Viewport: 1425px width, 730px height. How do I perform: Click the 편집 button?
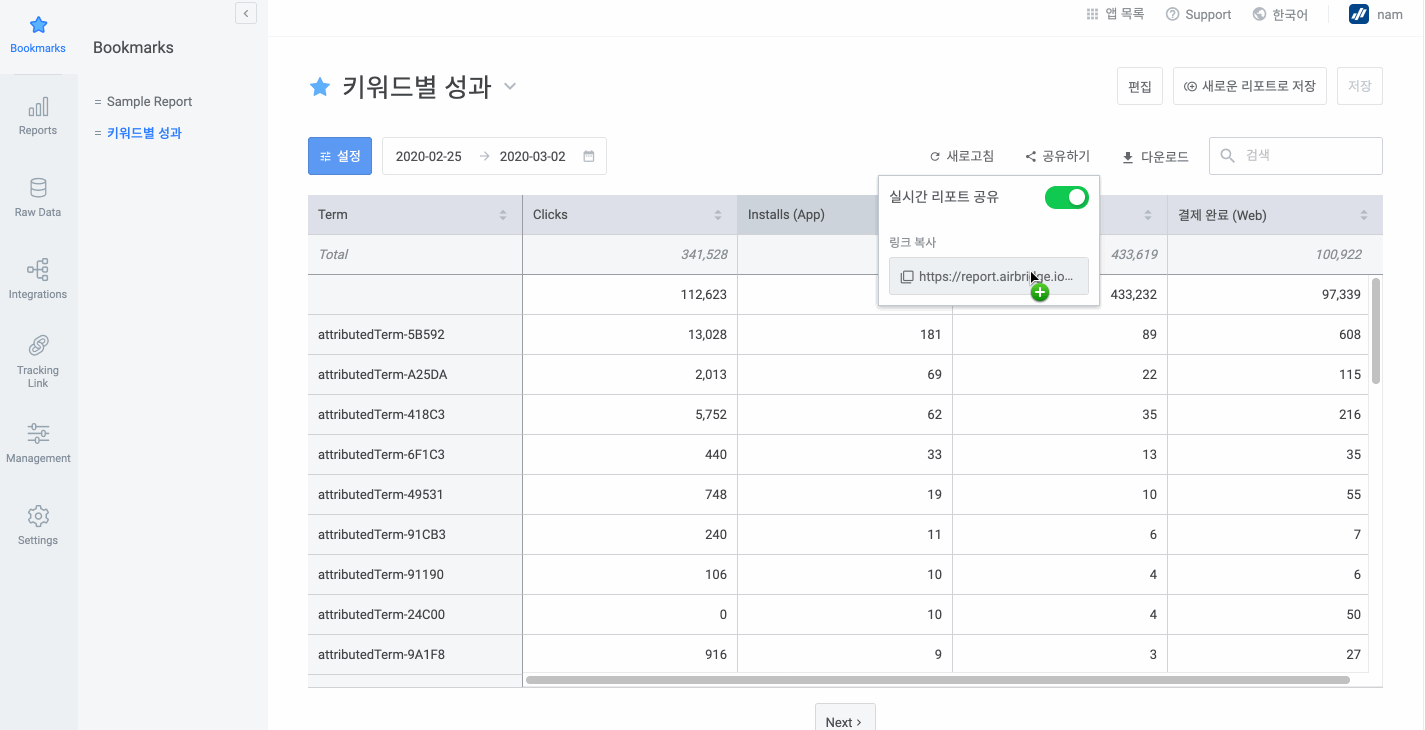click(1140, 86)
